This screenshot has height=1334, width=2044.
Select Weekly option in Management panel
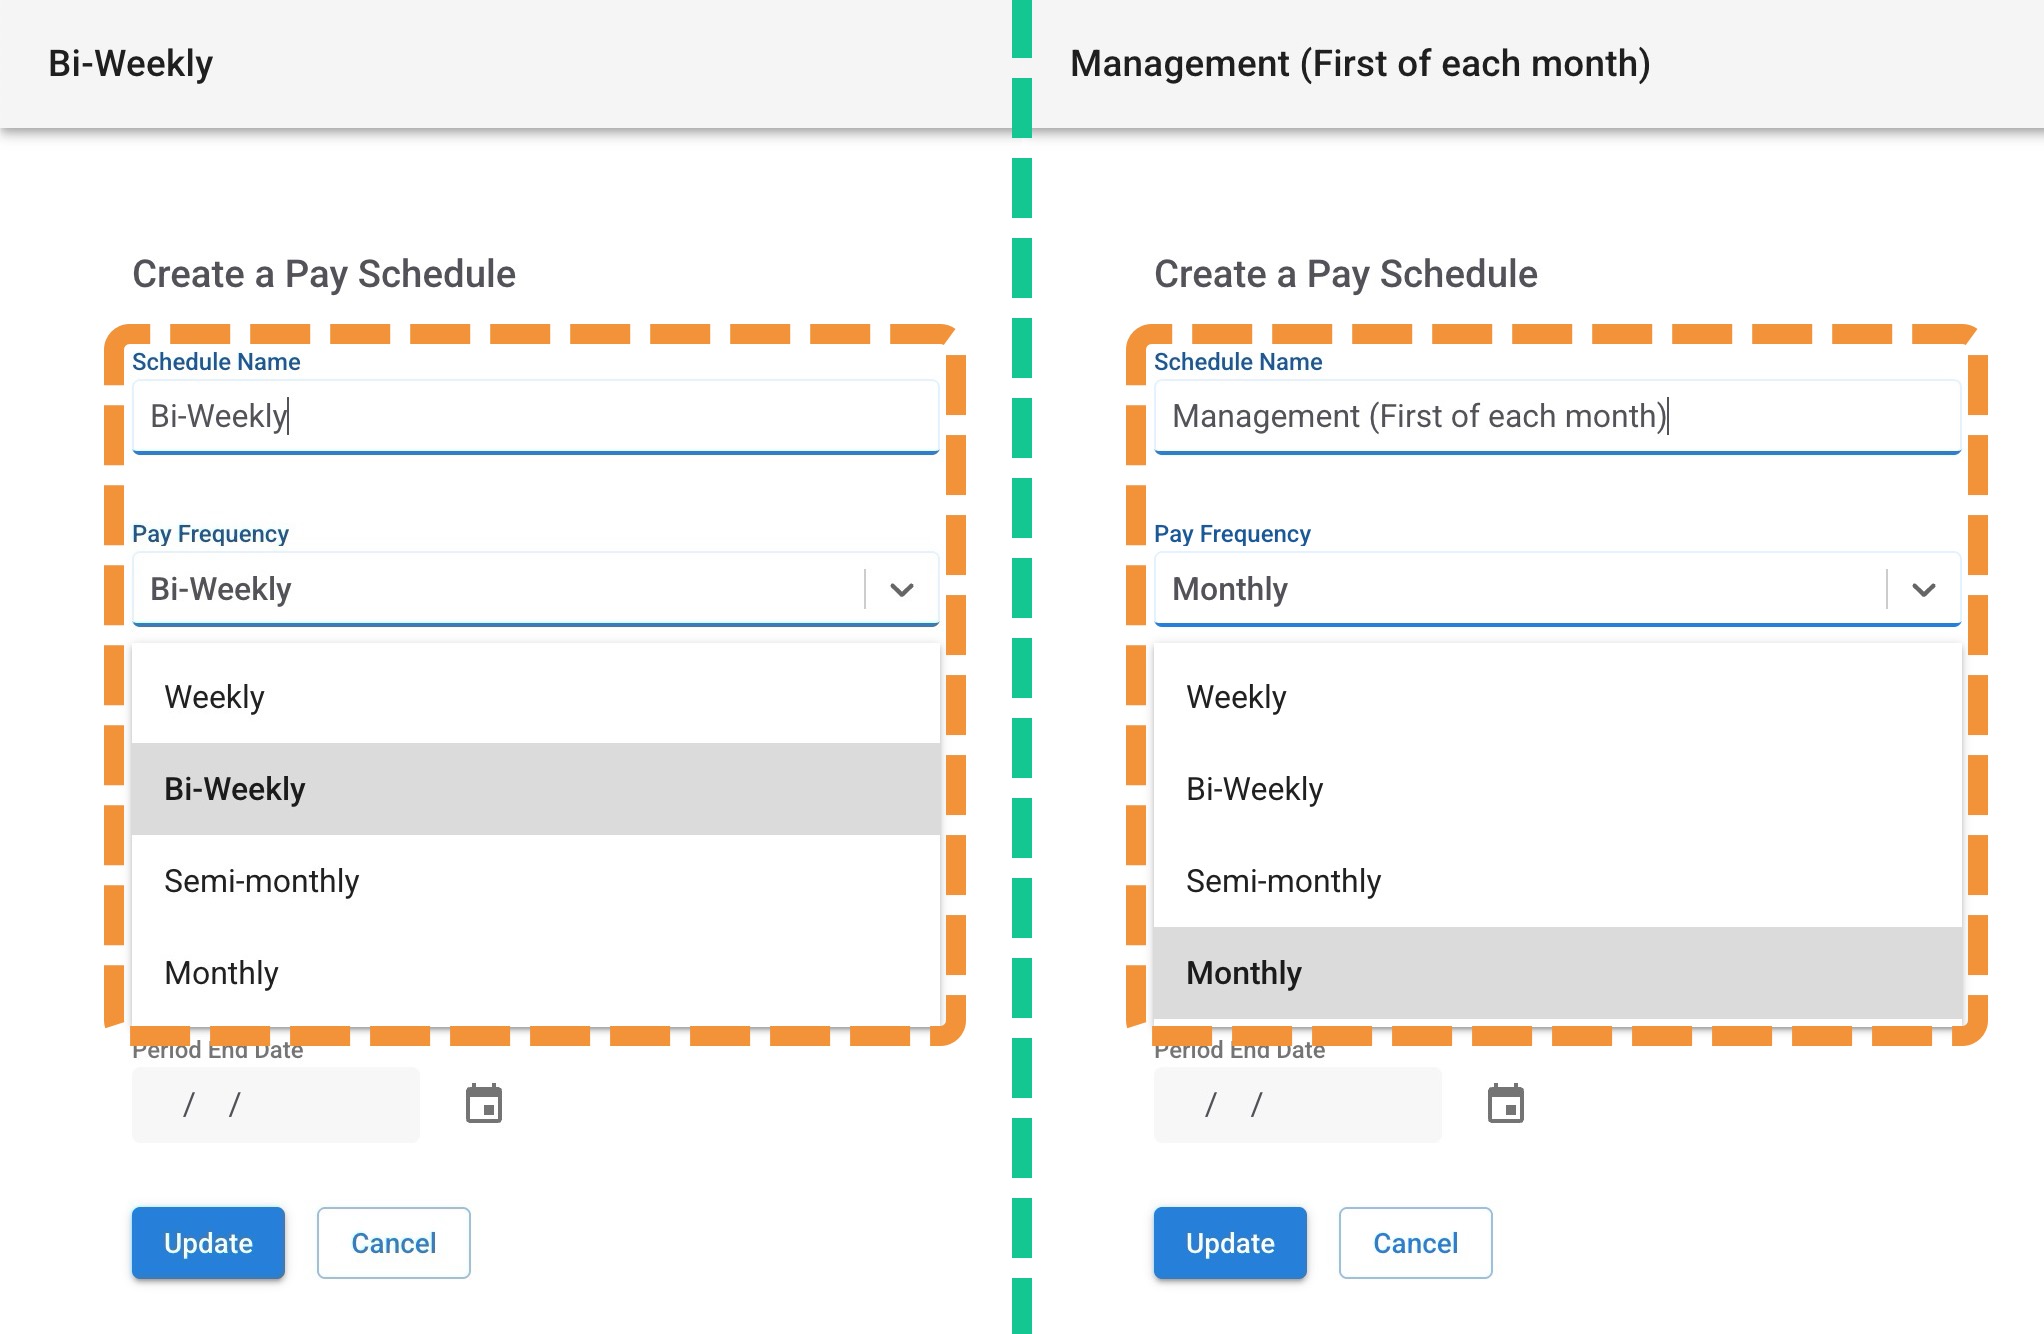click(1557, 697)
